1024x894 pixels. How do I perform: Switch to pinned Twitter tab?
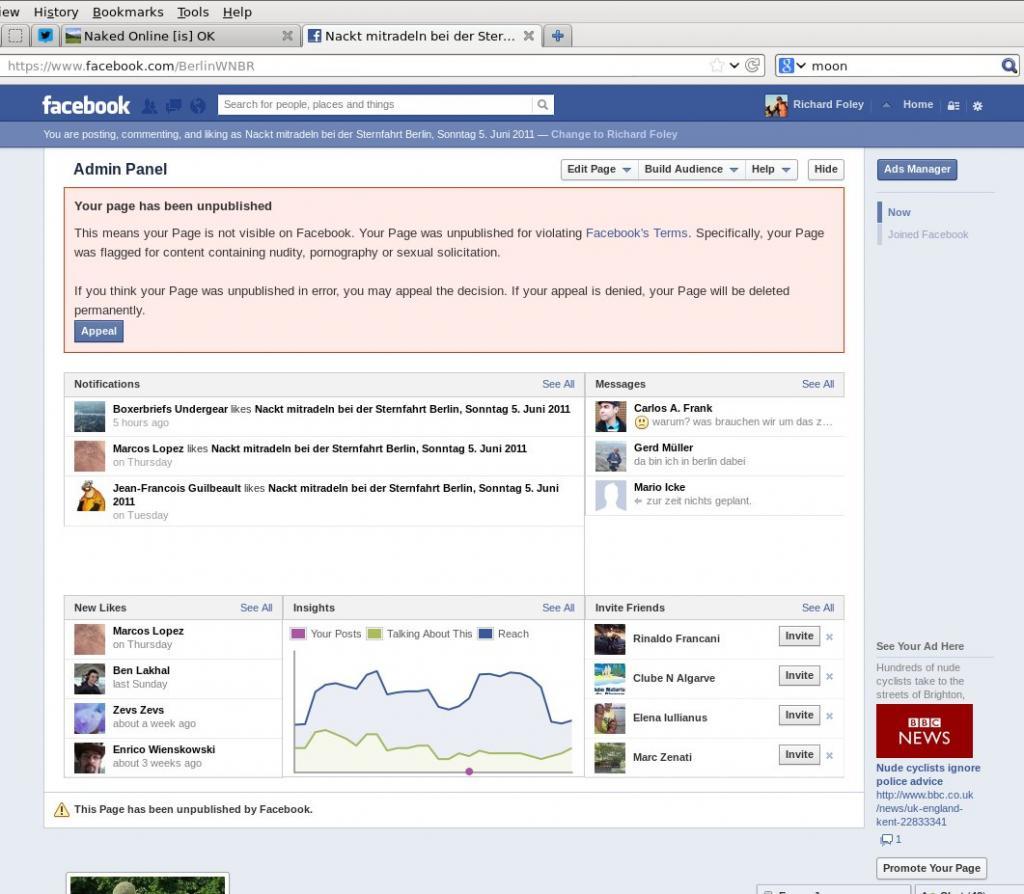click(45, 35)
